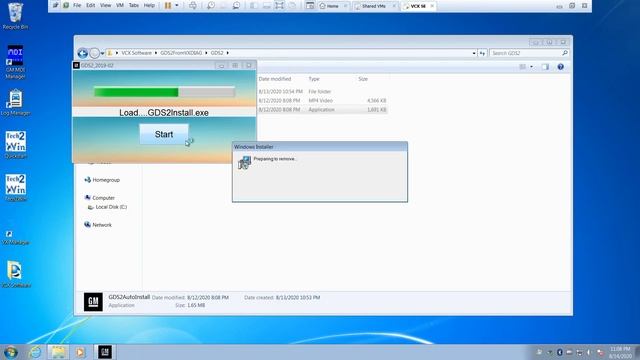Open the File menu in VMware toolbar

coord(77,6)
